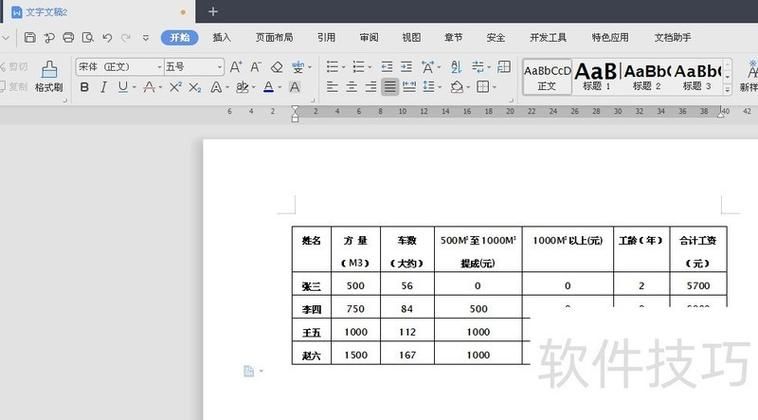Image resolution: width=758 pixels, height=420 pixels.
Task: Center align the text
Action: coord(351,87)
